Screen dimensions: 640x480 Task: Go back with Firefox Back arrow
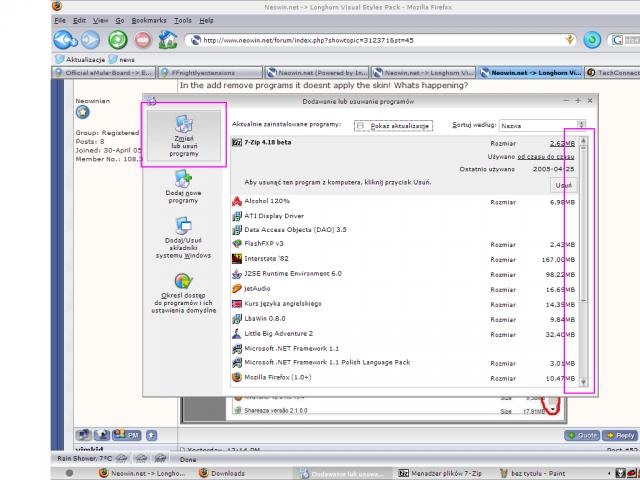64,40
